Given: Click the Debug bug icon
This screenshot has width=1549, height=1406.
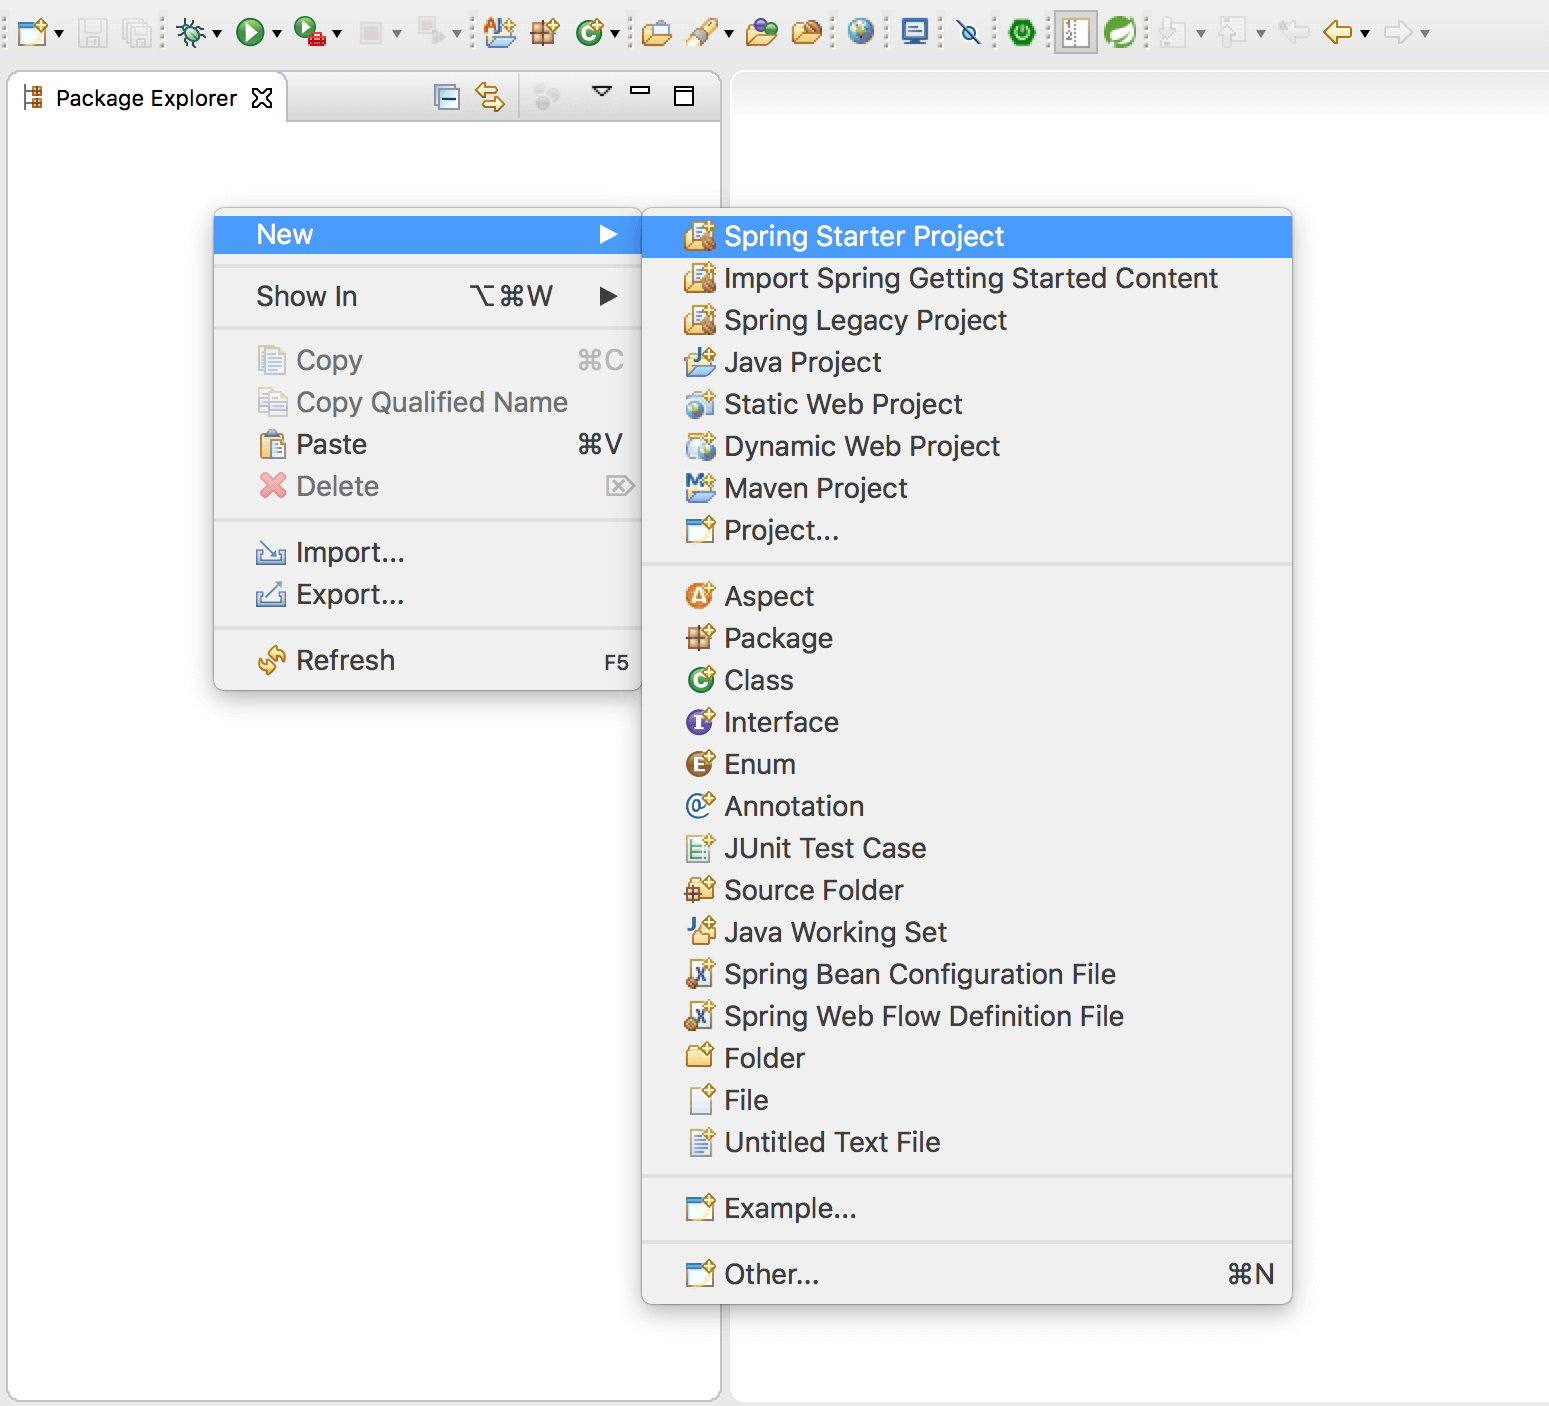Looking at the screenshot, I should [x=190, y=33].
